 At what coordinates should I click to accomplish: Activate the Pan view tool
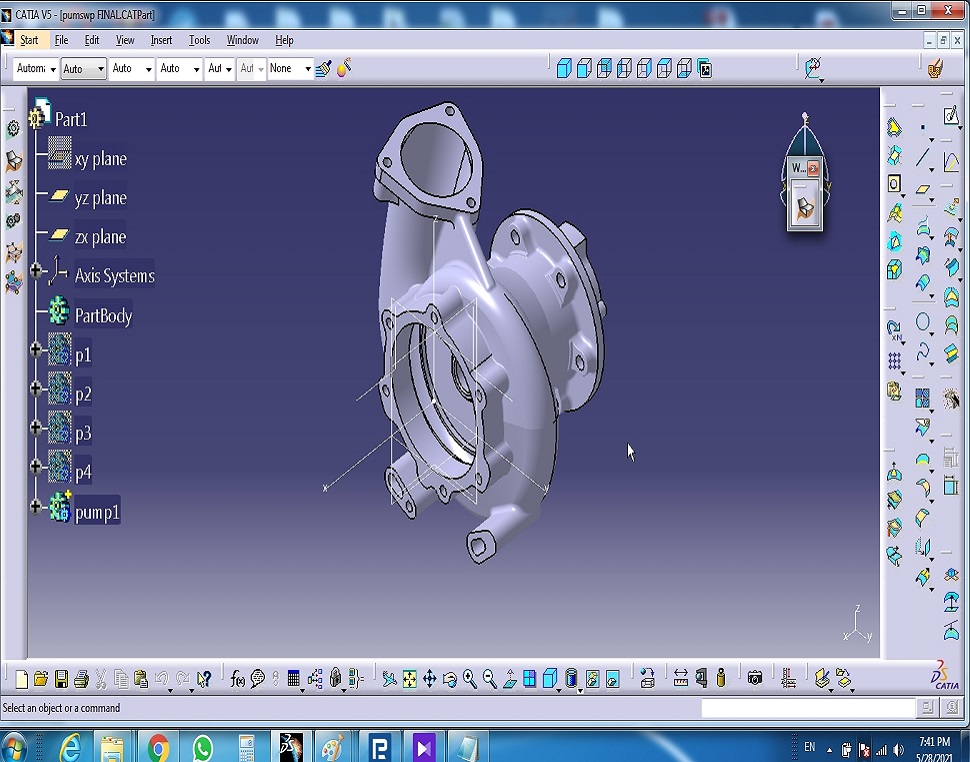coord(430,679)
